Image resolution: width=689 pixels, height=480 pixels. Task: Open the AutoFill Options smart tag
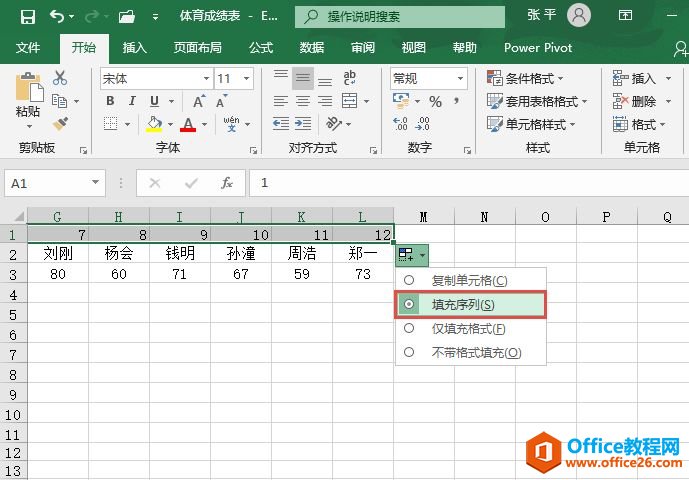click(x=412, y=255)
